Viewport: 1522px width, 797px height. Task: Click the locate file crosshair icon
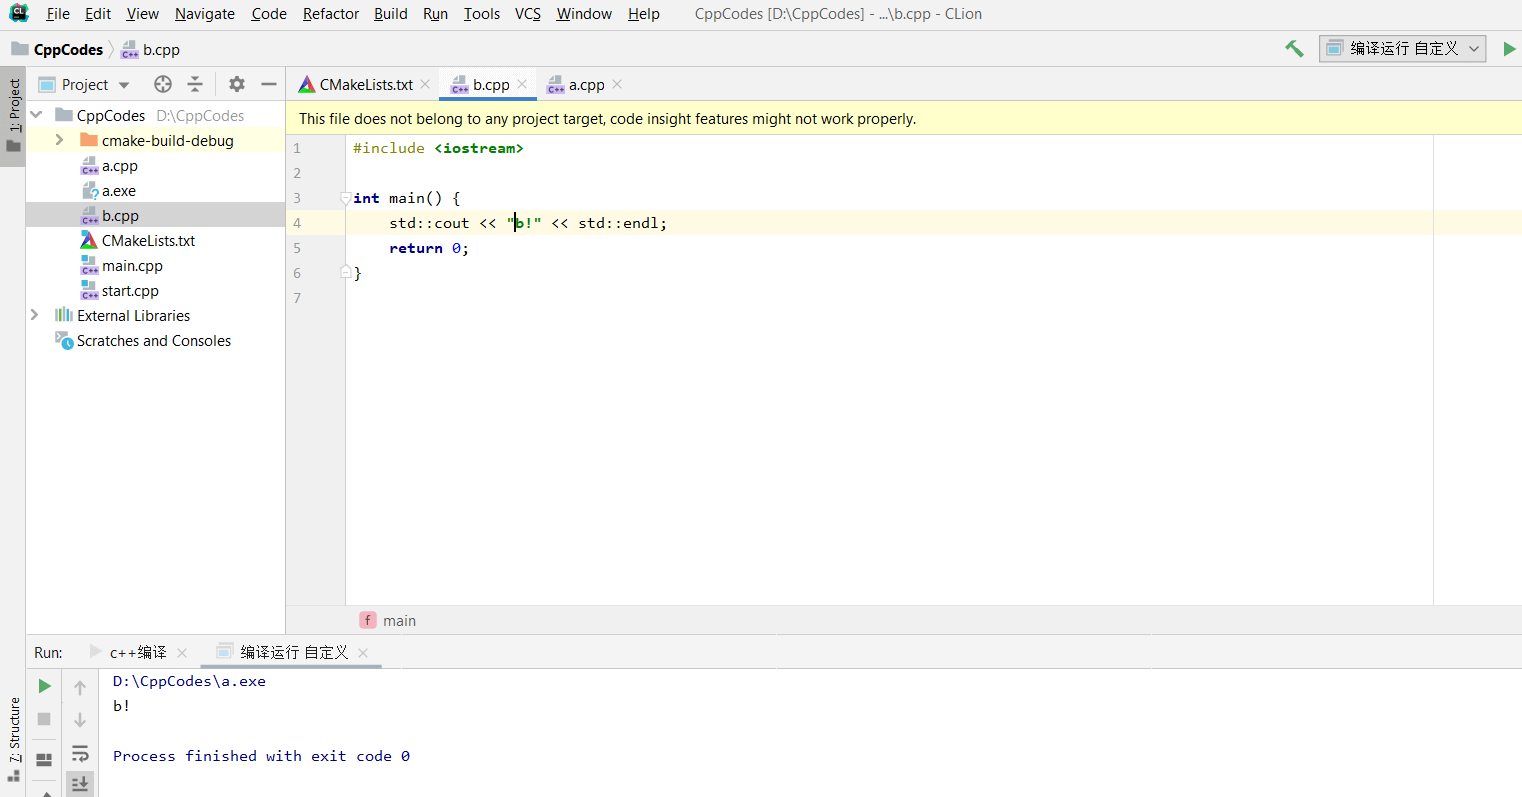point(163,85)
